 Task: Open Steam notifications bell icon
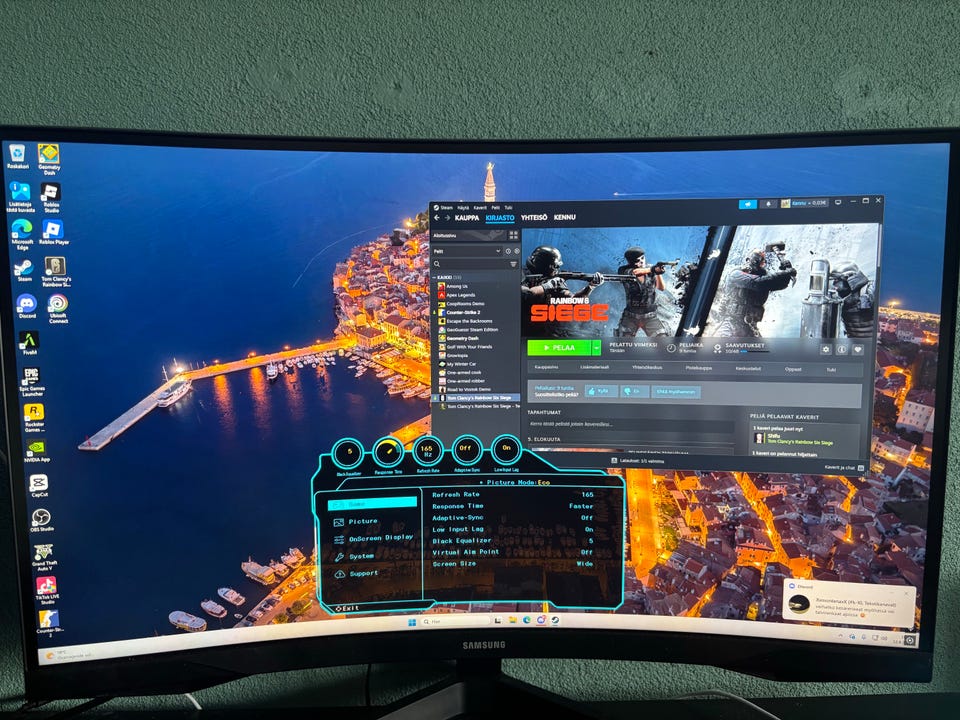[x=768, y=204]
